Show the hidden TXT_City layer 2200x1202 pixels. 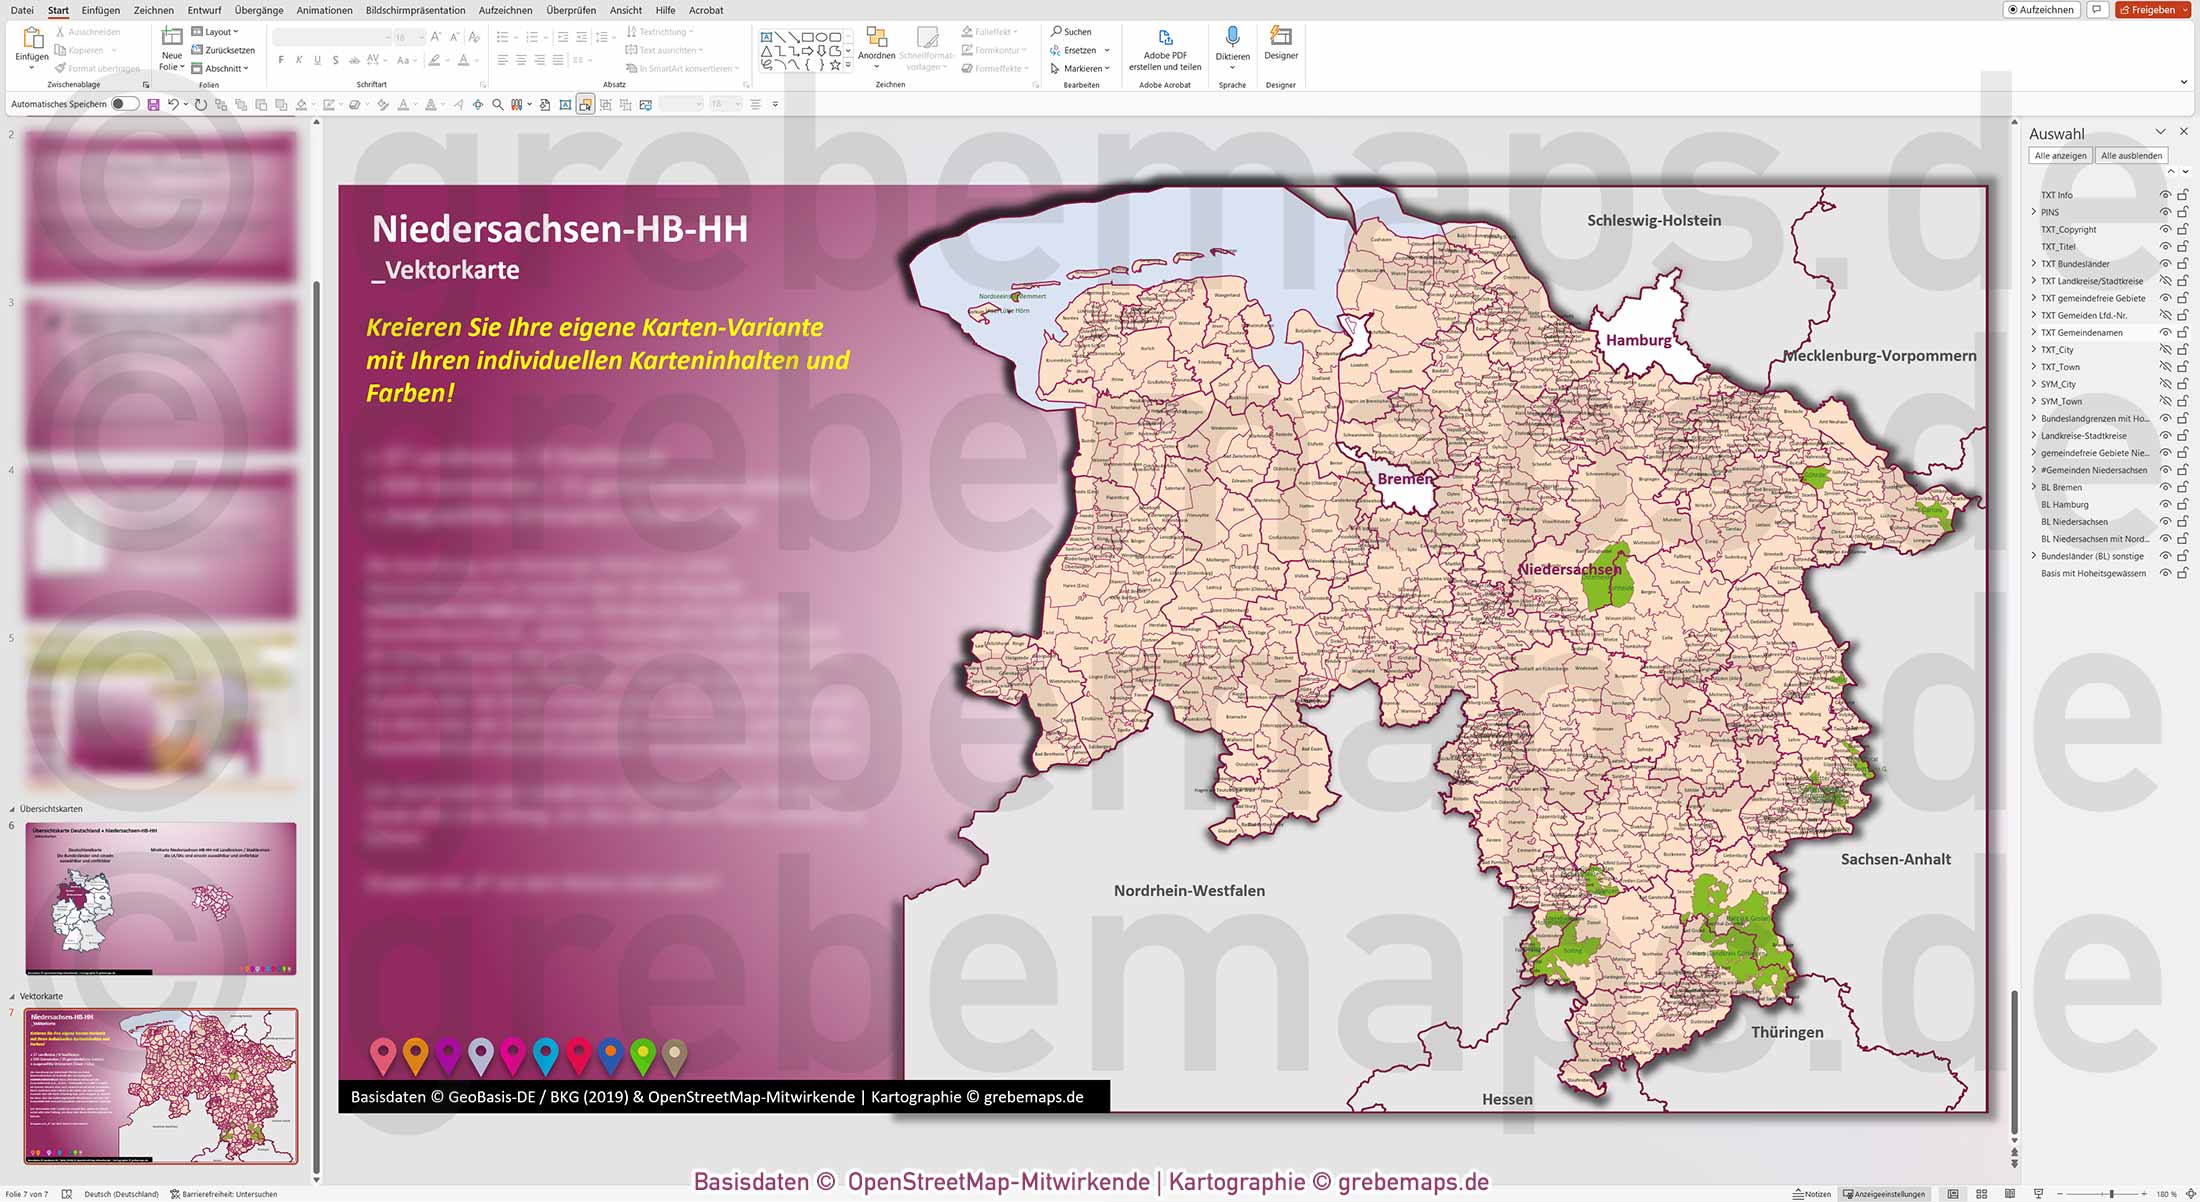2165,349
